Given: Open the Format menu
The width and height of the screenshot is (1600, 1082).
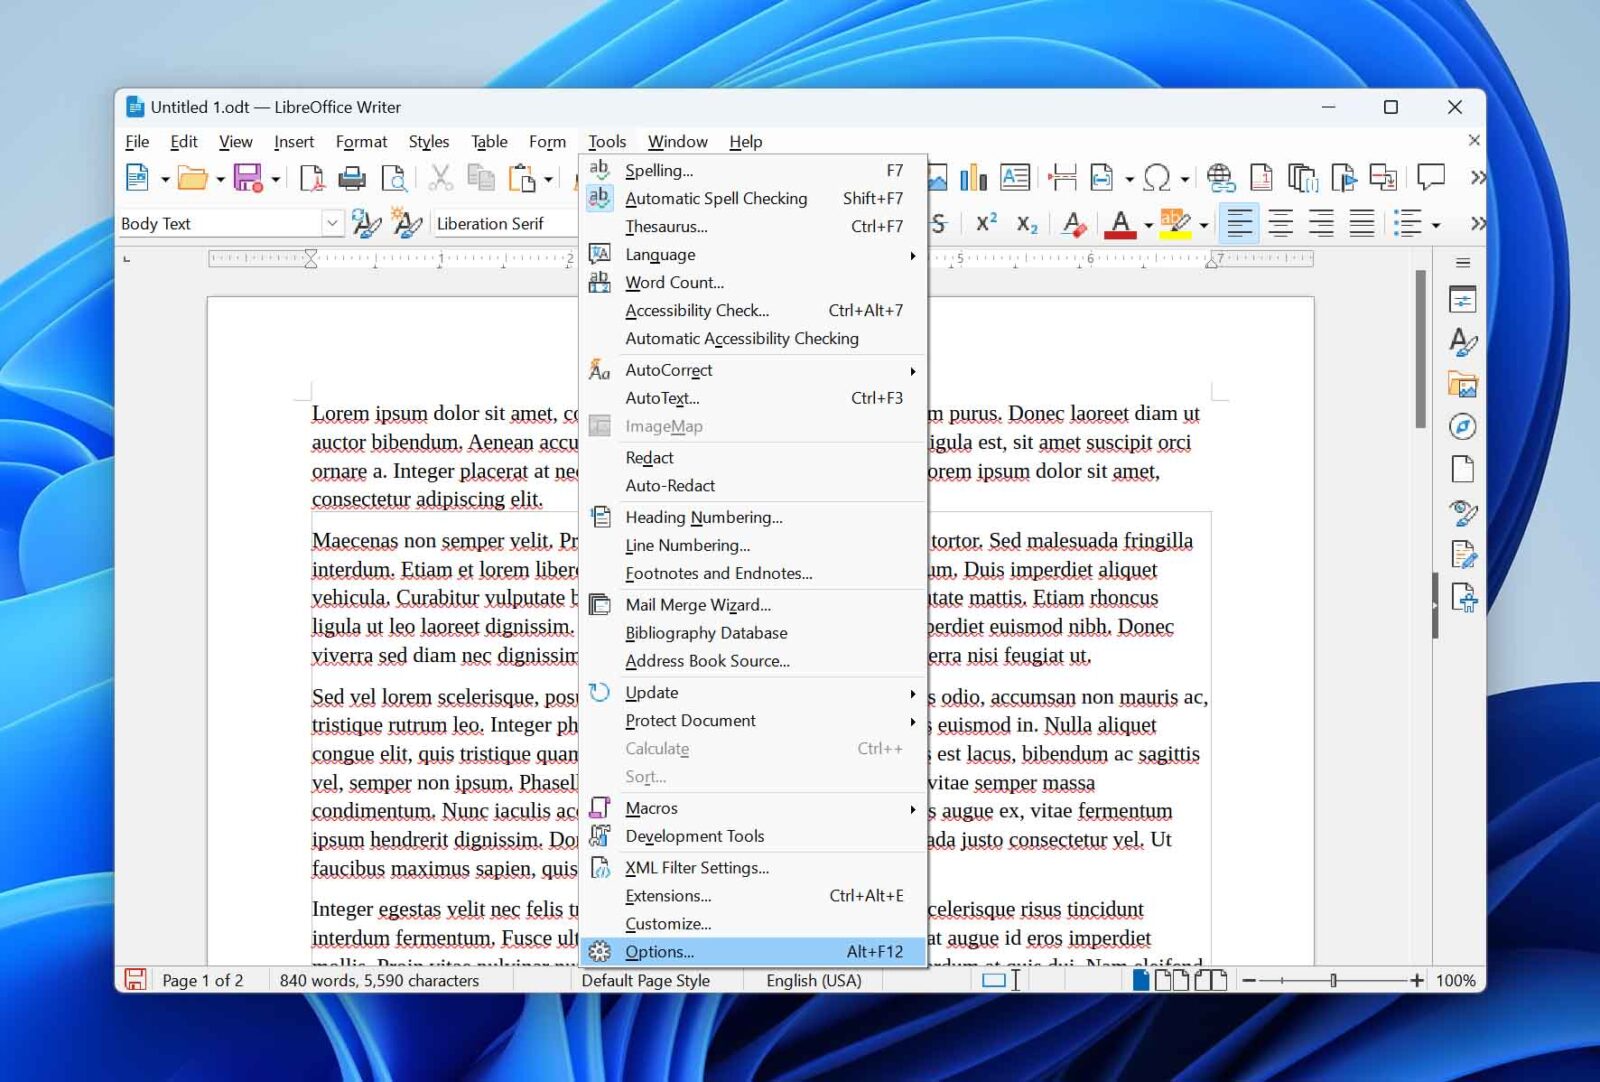Looking at the screenshot, I should click(x=361, y=141).
